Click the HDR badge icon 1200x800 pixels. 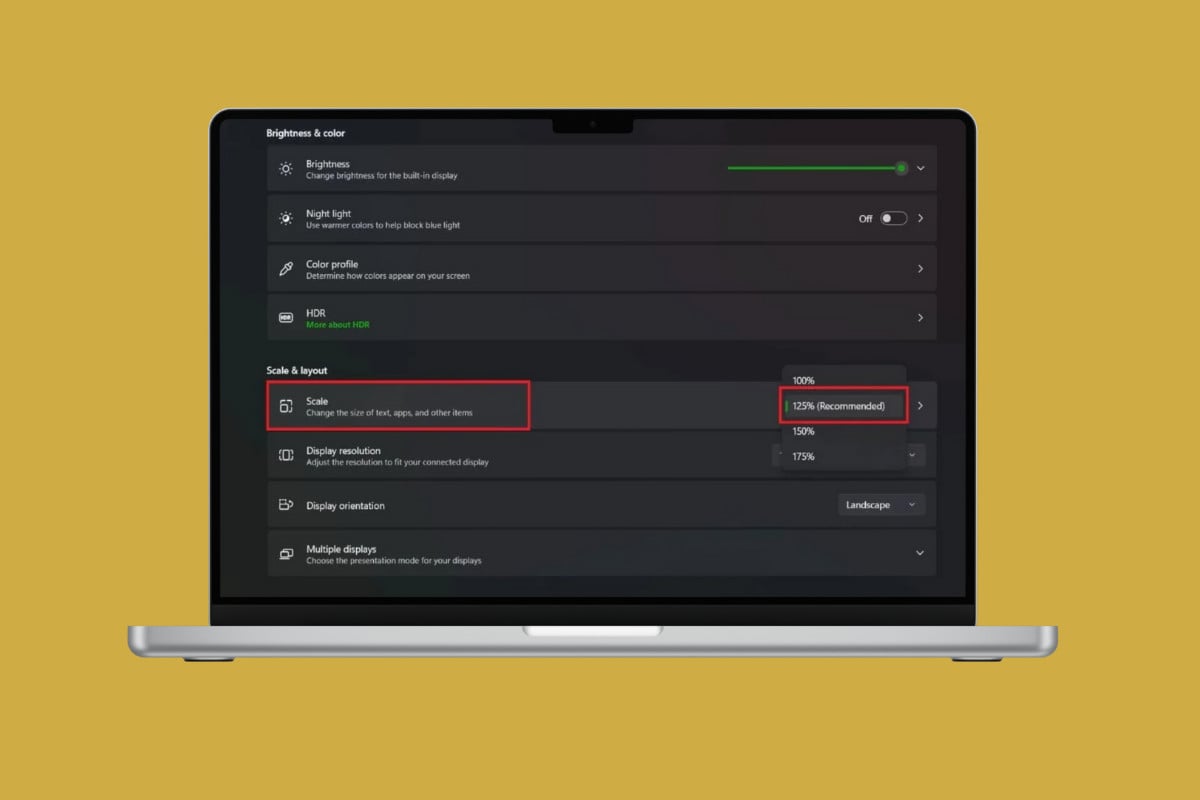pos(286,318)
